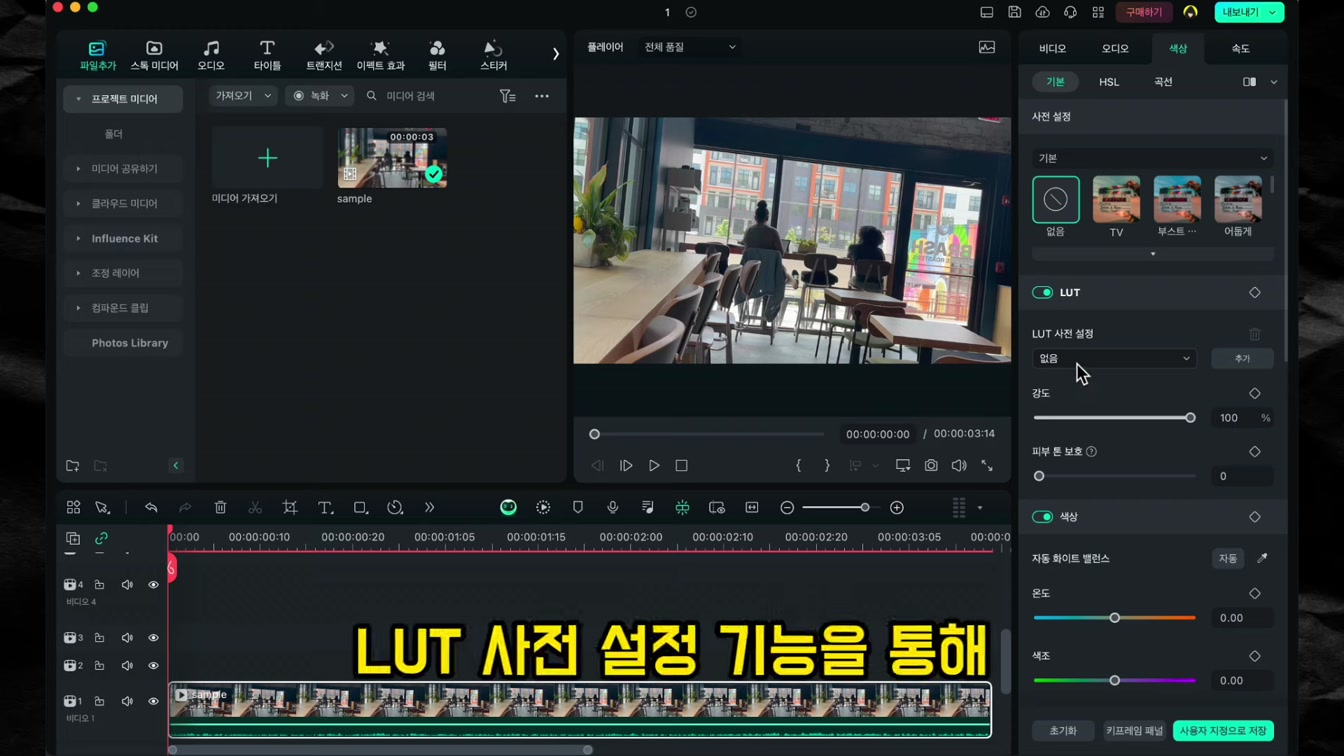The height and width of the screenshot is (756, 1344).
Task: Mute the 비디오 1 track speaker icon
Action: pos(127,702)
